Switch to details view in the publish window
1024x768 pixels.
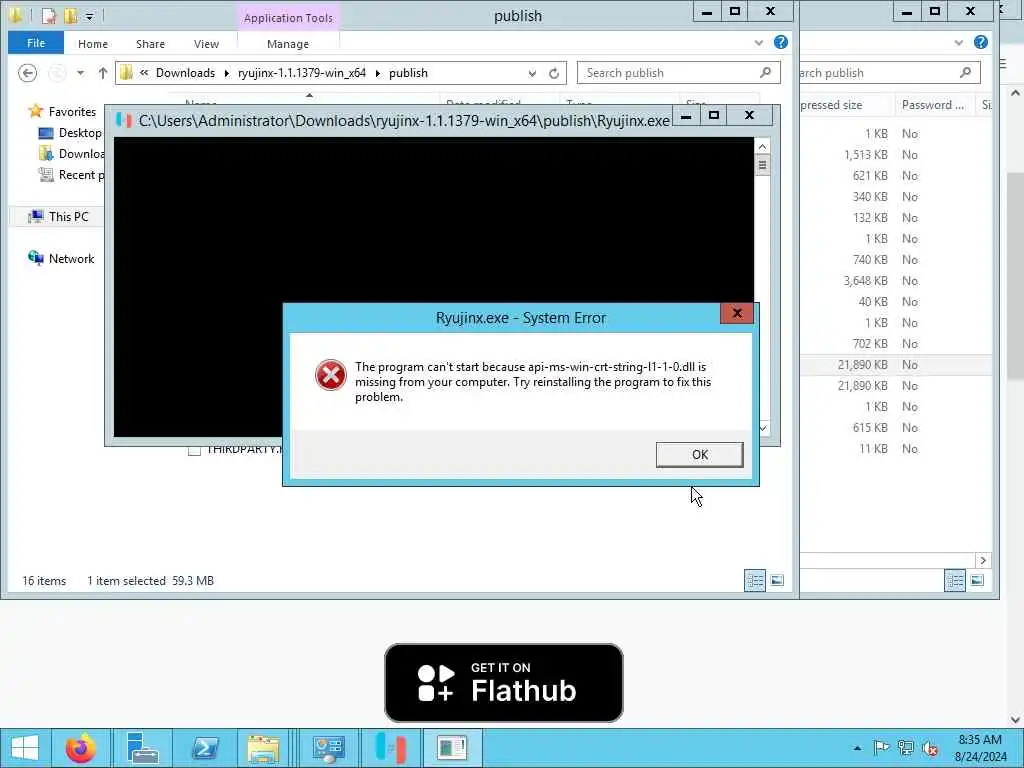755,580
